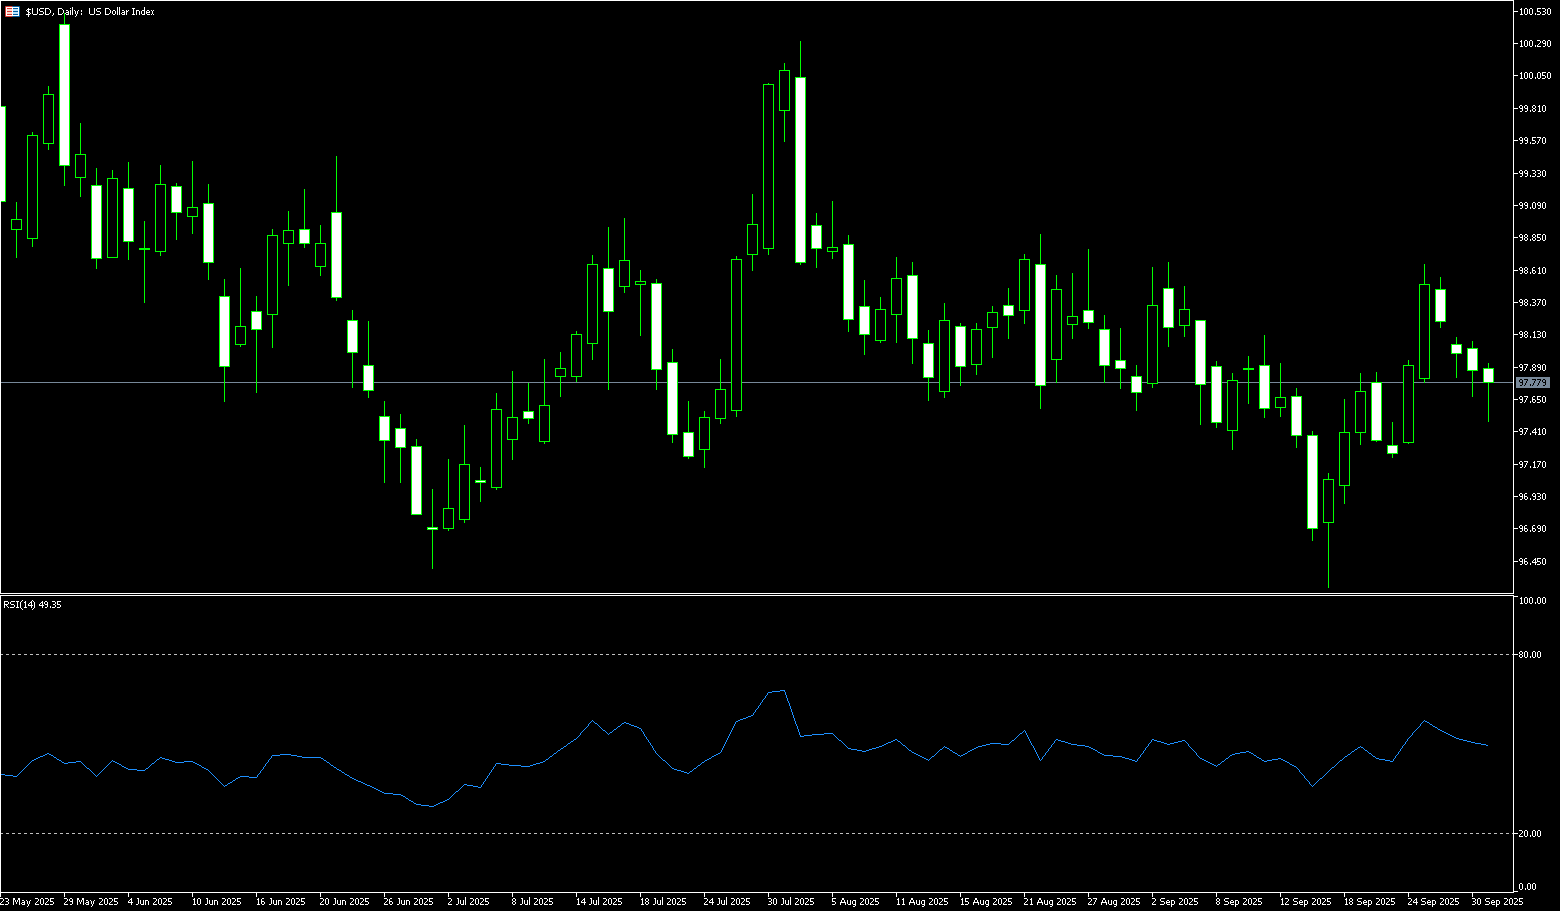Click the 100.00 label on RSI scale
1560x911 pixels.
[x=1531, y=601]
